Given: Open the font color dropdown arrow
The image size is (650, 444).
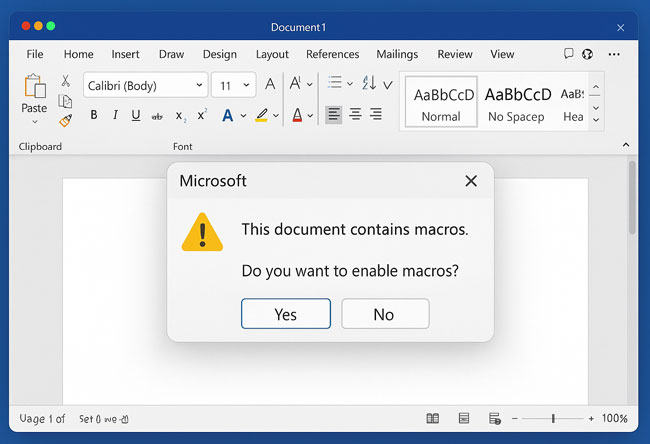Looking at the screenshot, I should (310, 116).
